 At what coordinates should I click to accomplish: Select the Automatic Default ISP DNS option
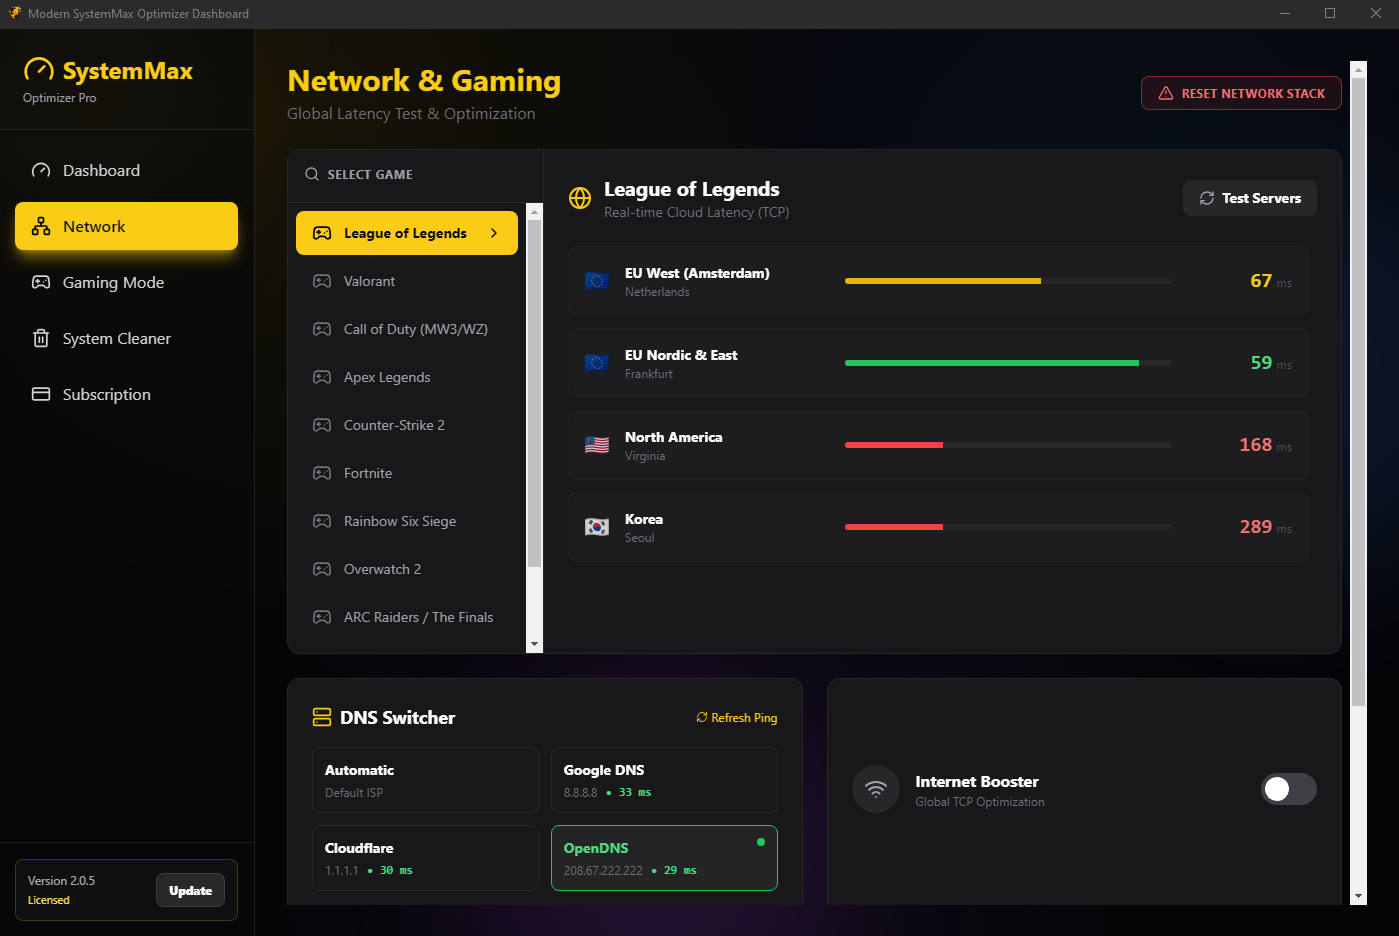tap(425, 780)
